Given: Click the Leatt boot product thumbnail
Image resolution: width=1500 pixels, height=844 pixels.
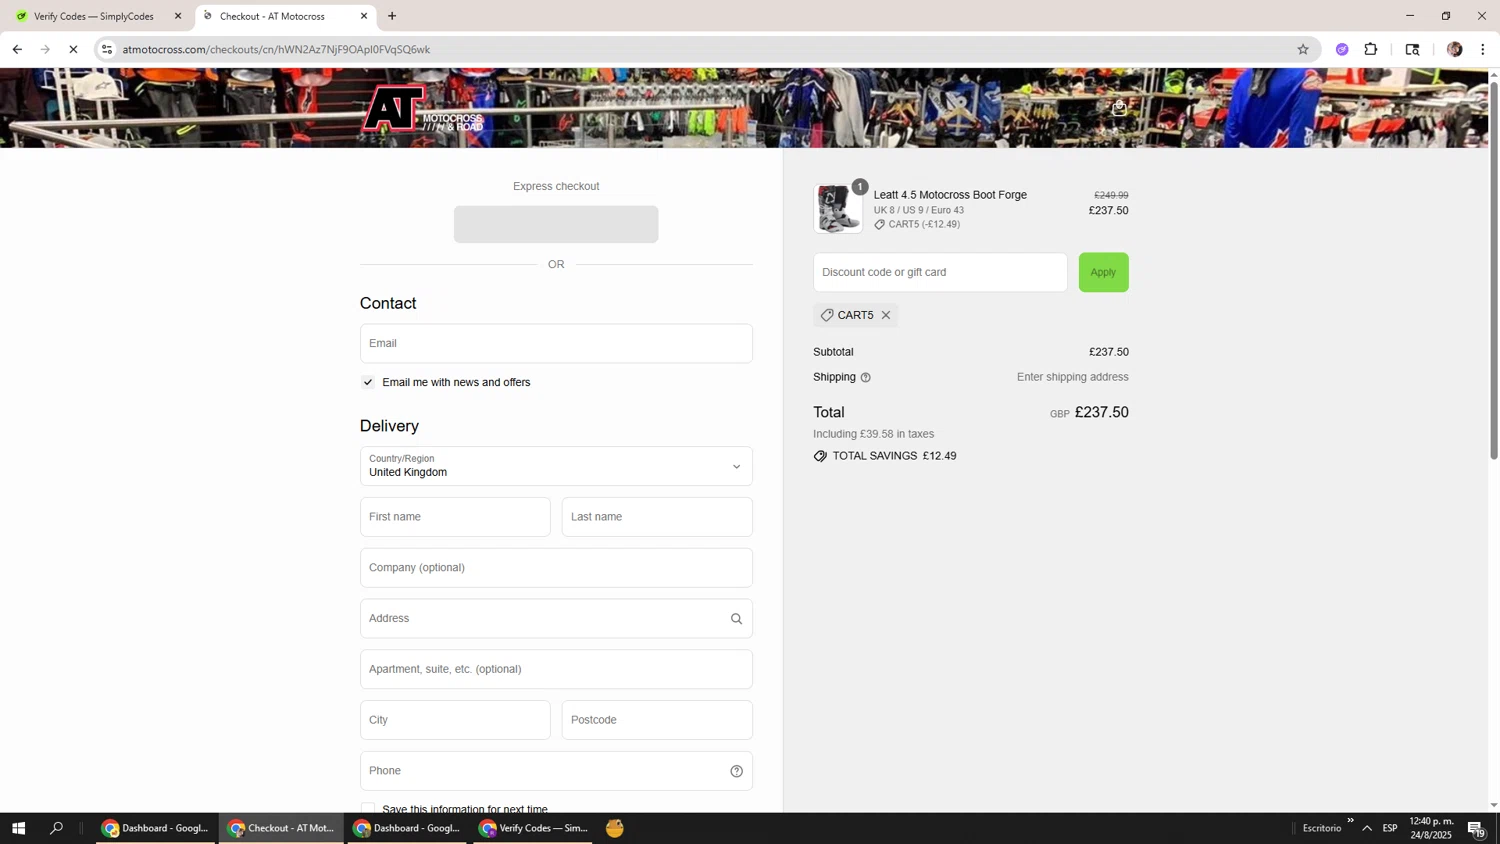Looking at the screenshot, I should click(838, 209).
